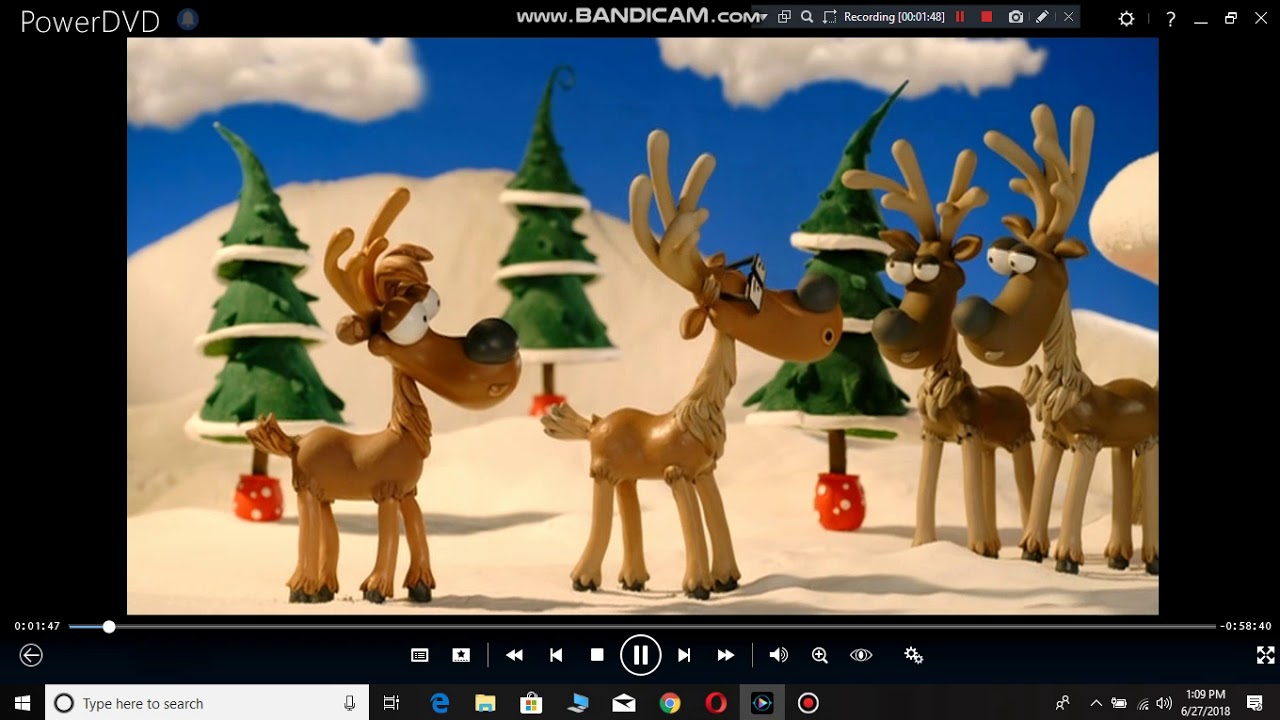This screenshot has height=720, width=1280.
Task: Open the Action Center notifications
Action: point(1256,703)
